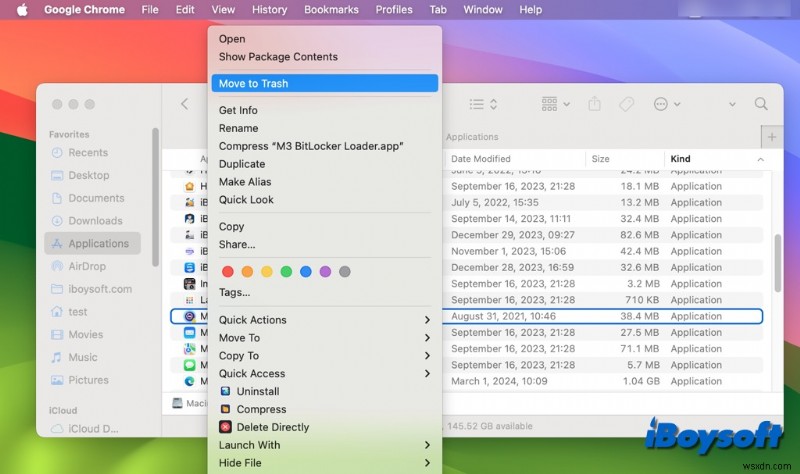This screenshot has height=474, width=800.
Task: Sort by the Date Modified column
Action: click(514, 159)
